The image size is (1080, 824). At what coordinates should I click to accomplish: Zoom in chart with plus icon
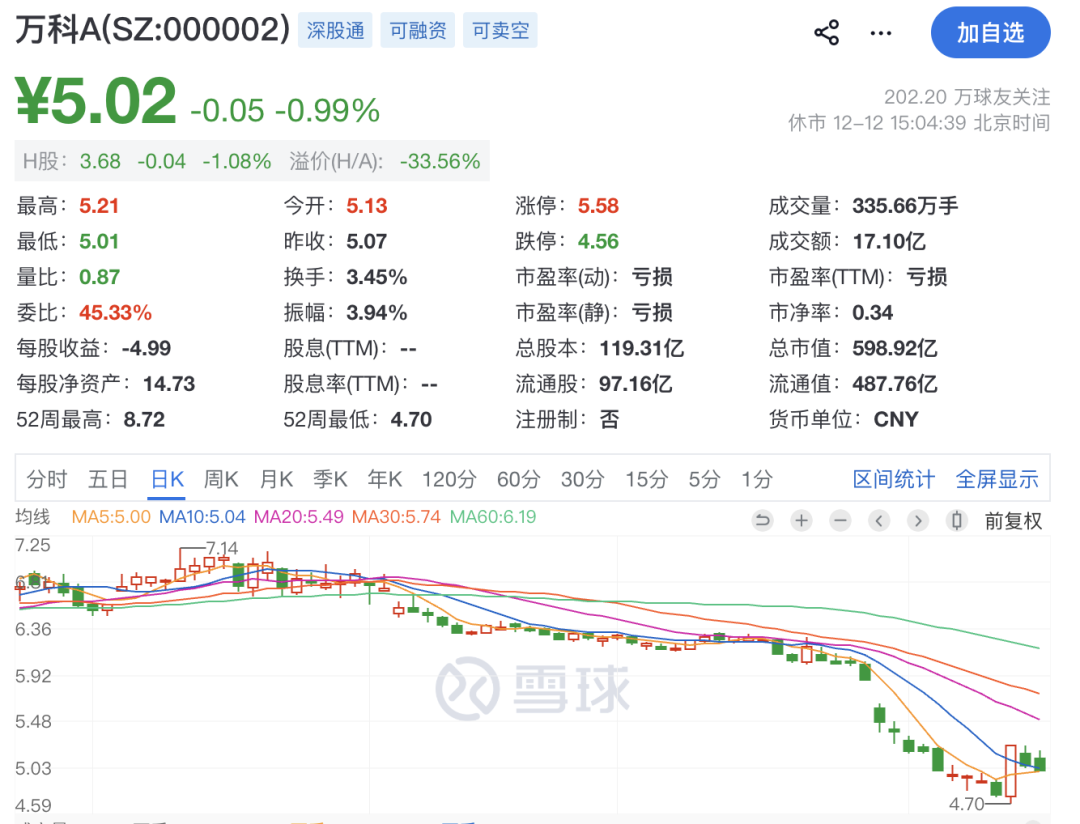[801, 520]
